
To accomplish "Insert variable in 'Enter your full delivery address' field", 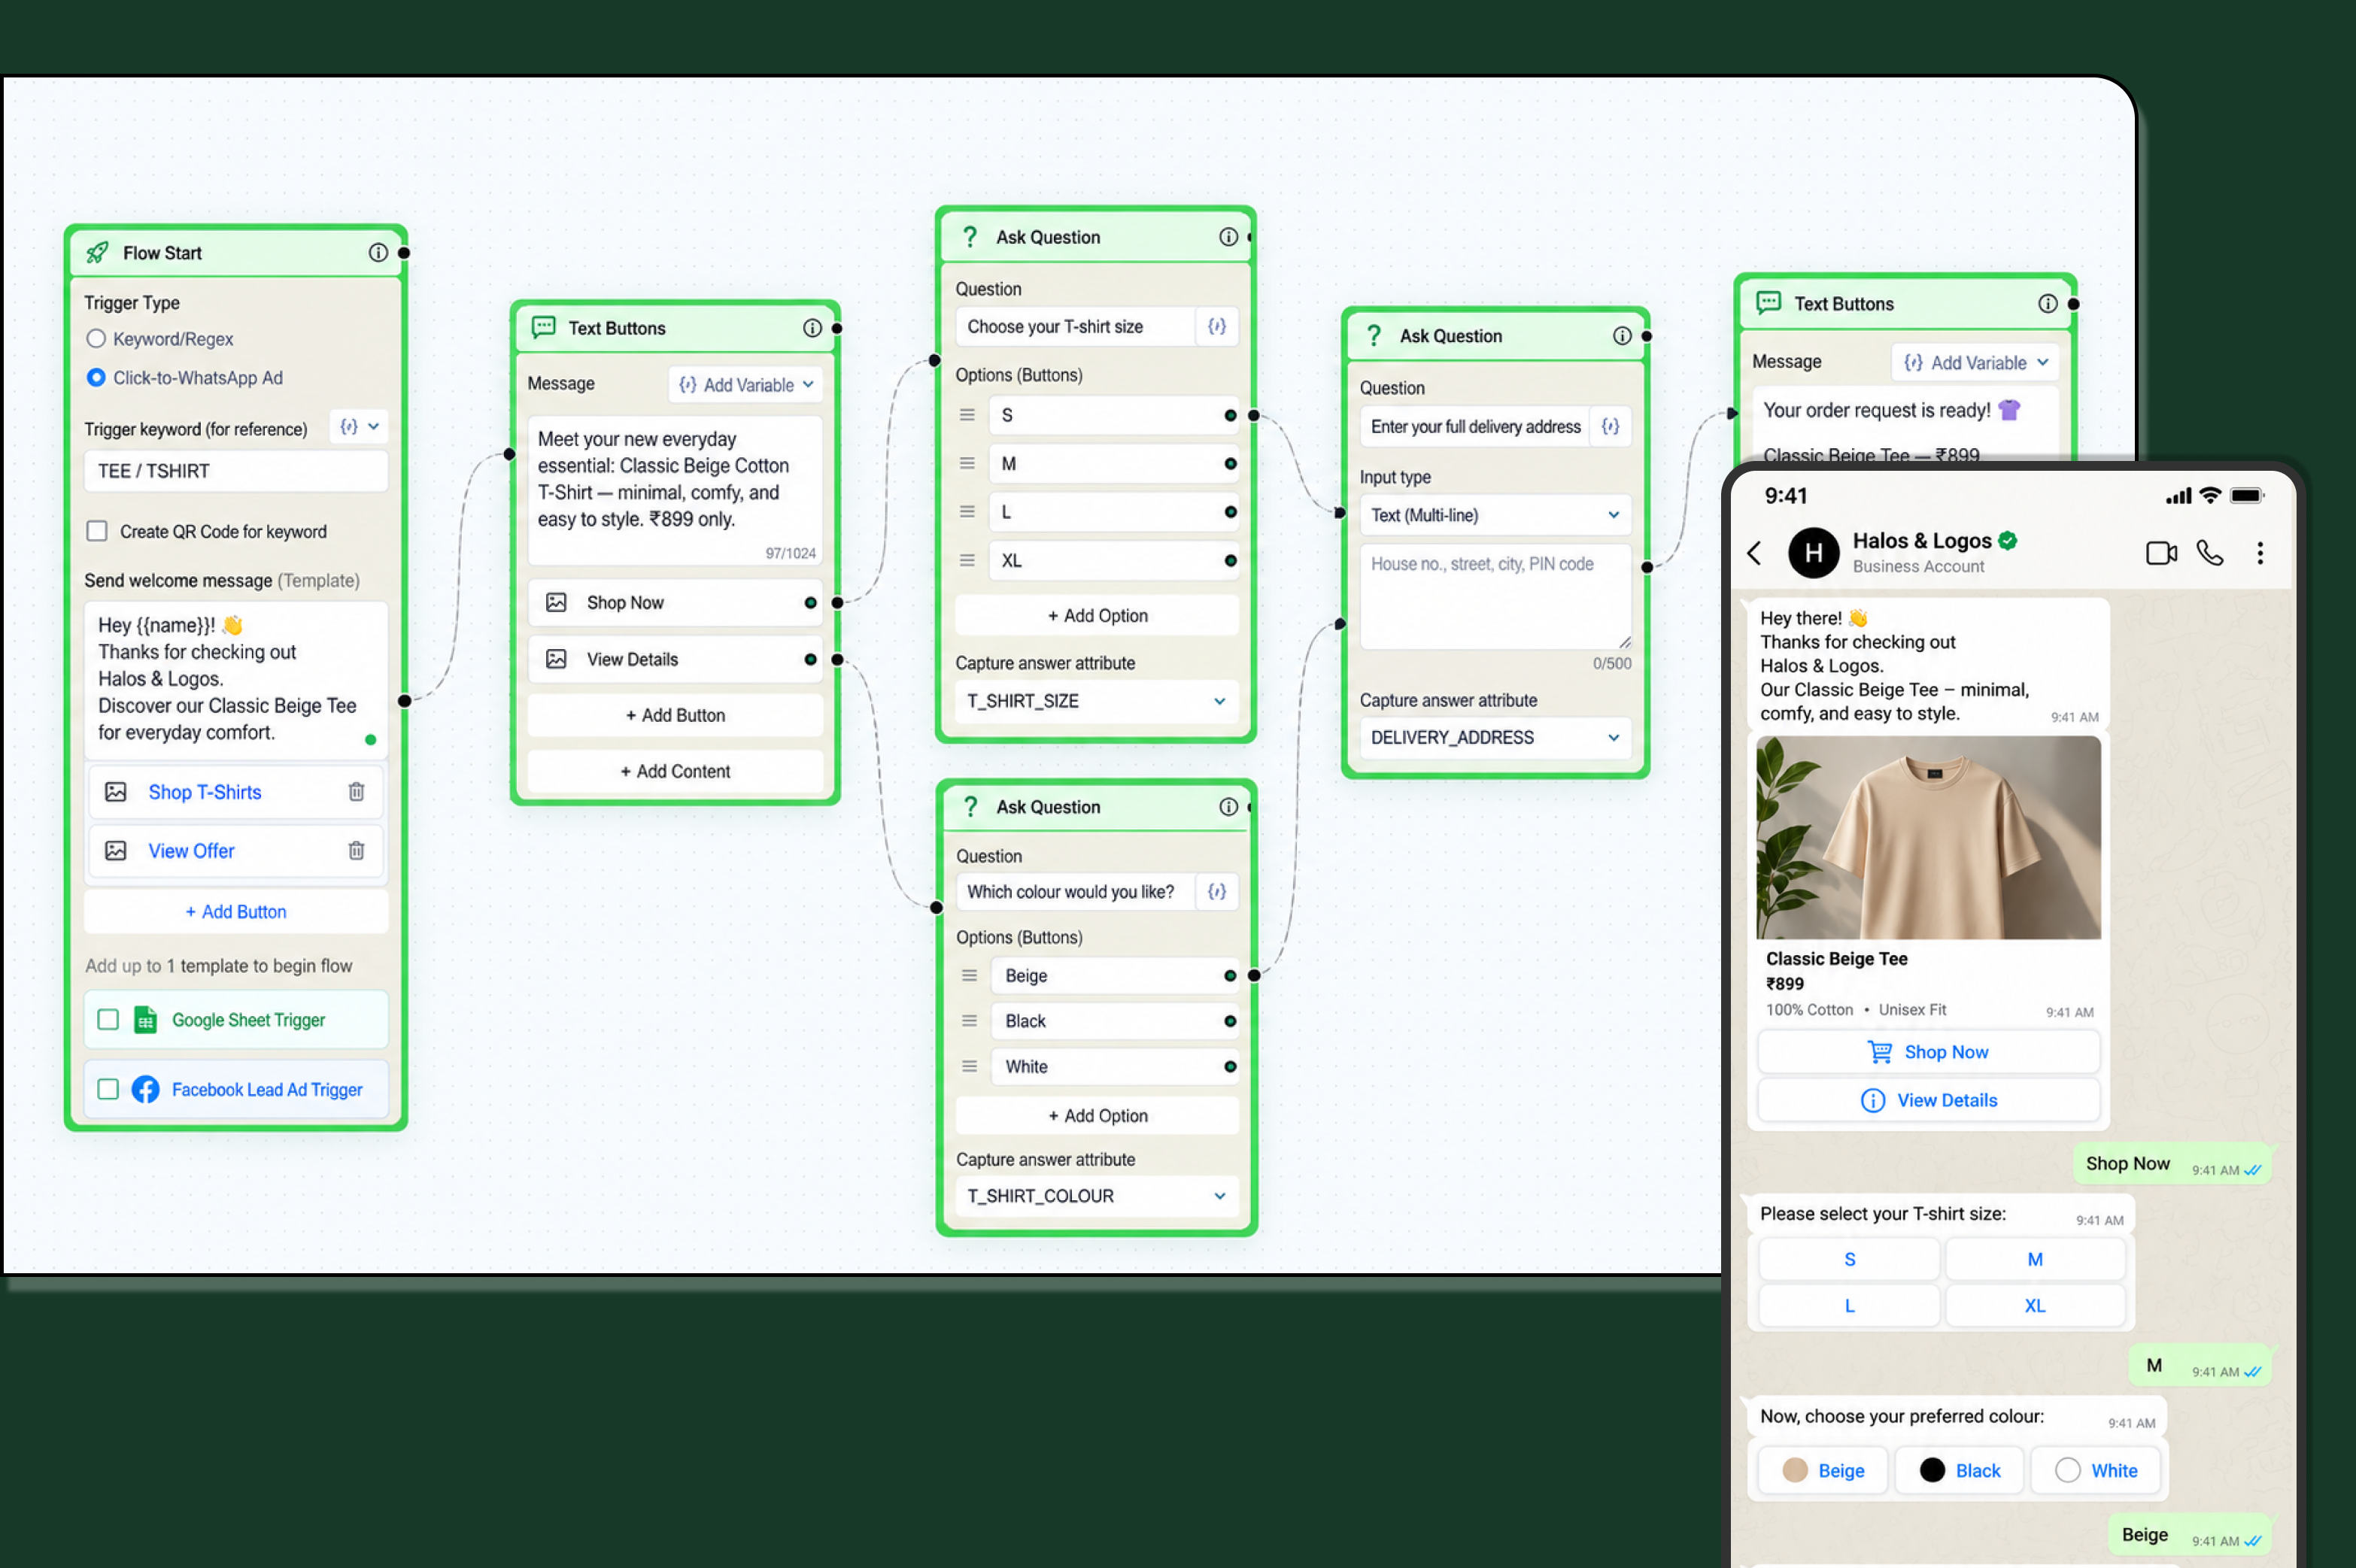I will click(1610, 427).
